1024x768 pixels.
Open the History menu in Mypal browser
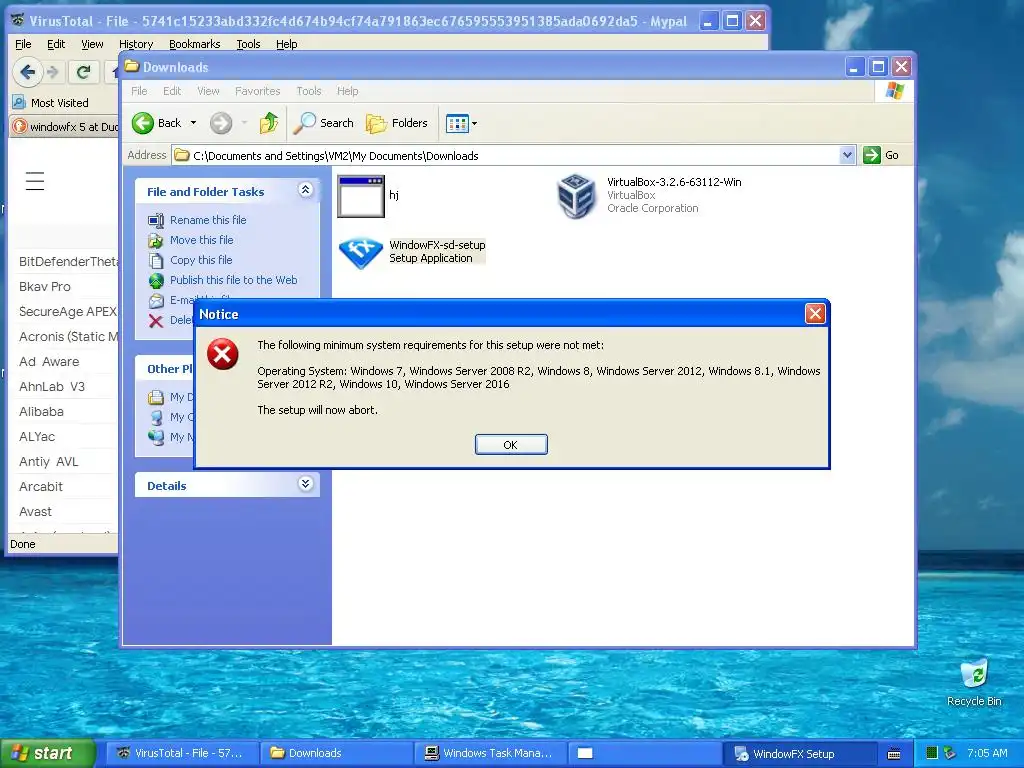(x=136, y=44)
